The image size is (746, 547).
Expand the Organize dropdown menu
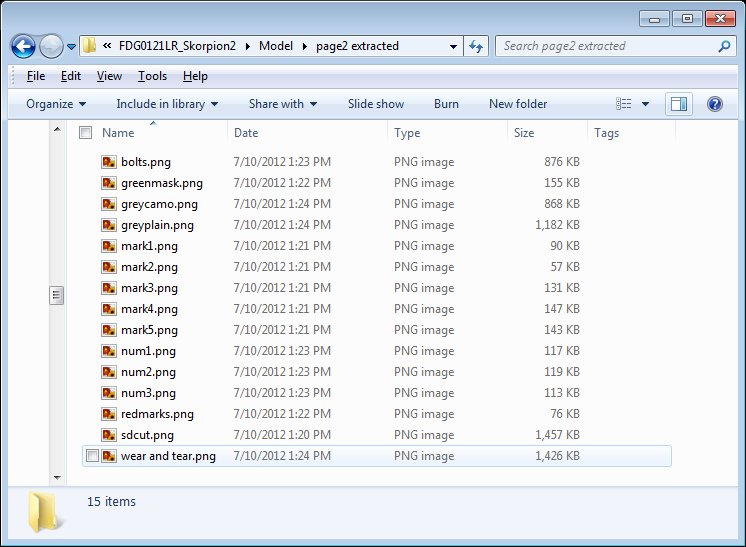pyautogui.click(x=56, y=104)
